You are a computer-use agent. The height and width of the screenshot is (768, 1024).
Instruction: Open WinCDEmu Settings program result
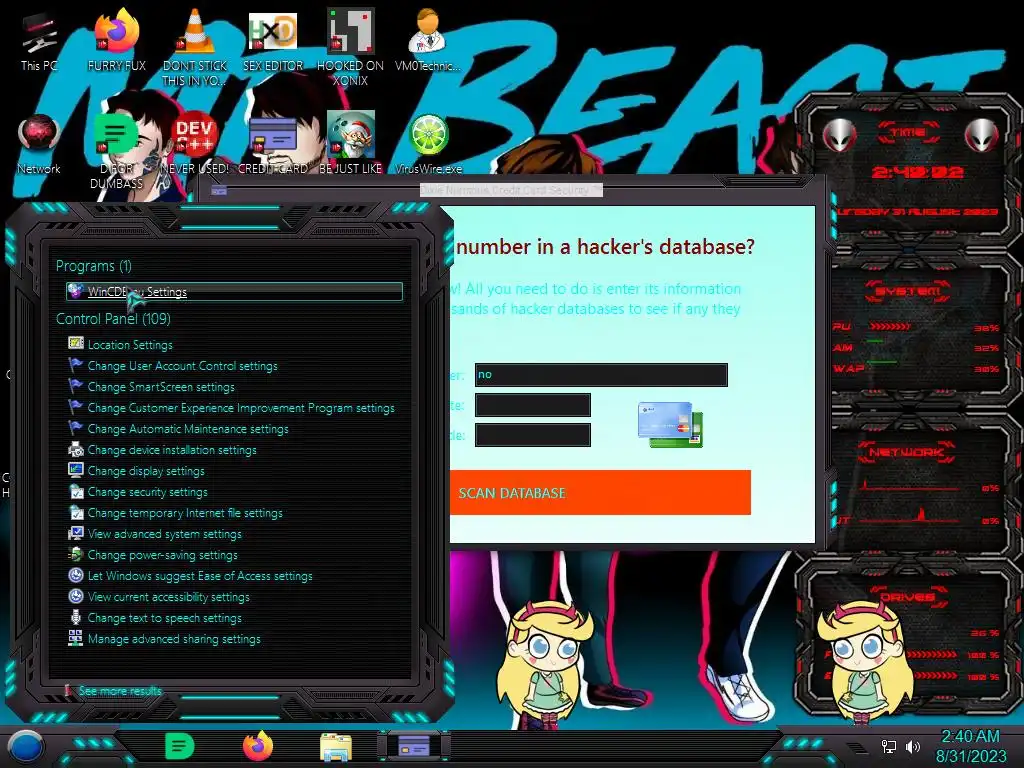coord(234,292)
